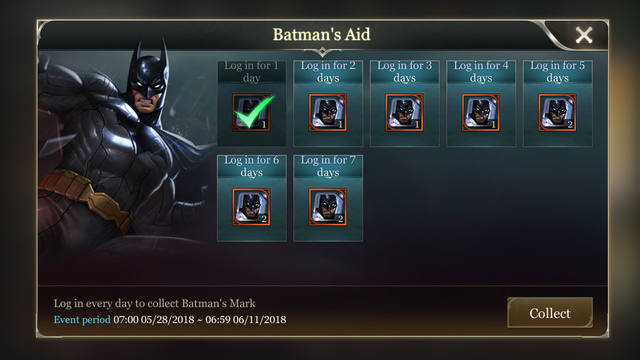Click the Batman character artwork
Image resolution: width=640 pixels, height=360 pixels.
click(x=122, y=151)
